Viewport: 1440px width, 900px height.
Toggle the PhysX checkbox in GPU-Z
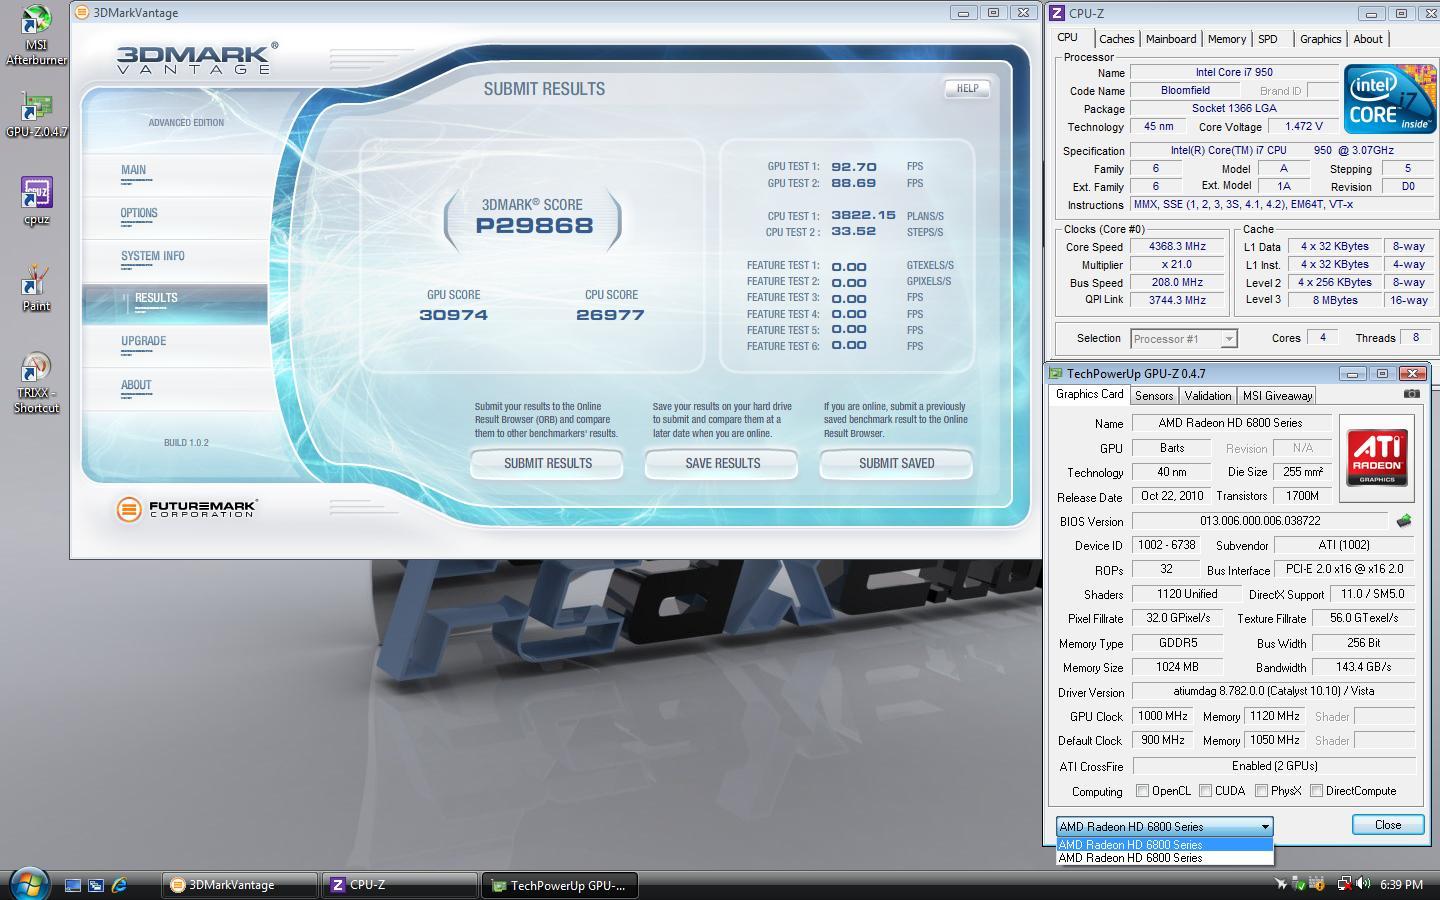tap(1261, 790)
